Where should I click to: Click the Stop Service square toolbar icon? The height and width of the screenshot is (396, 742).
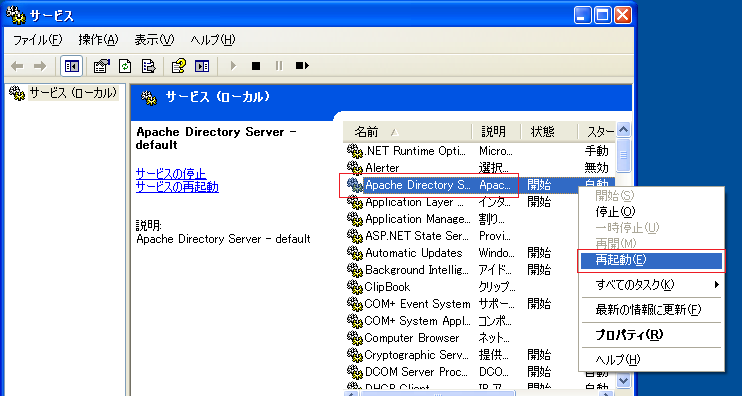(256, 66)
